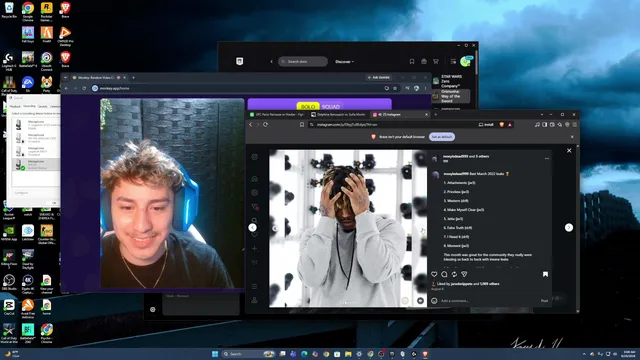Open the settings gear below the Monkey video
Screen dimensions: 640x360
pyautogui.click(x=153, y=309)
